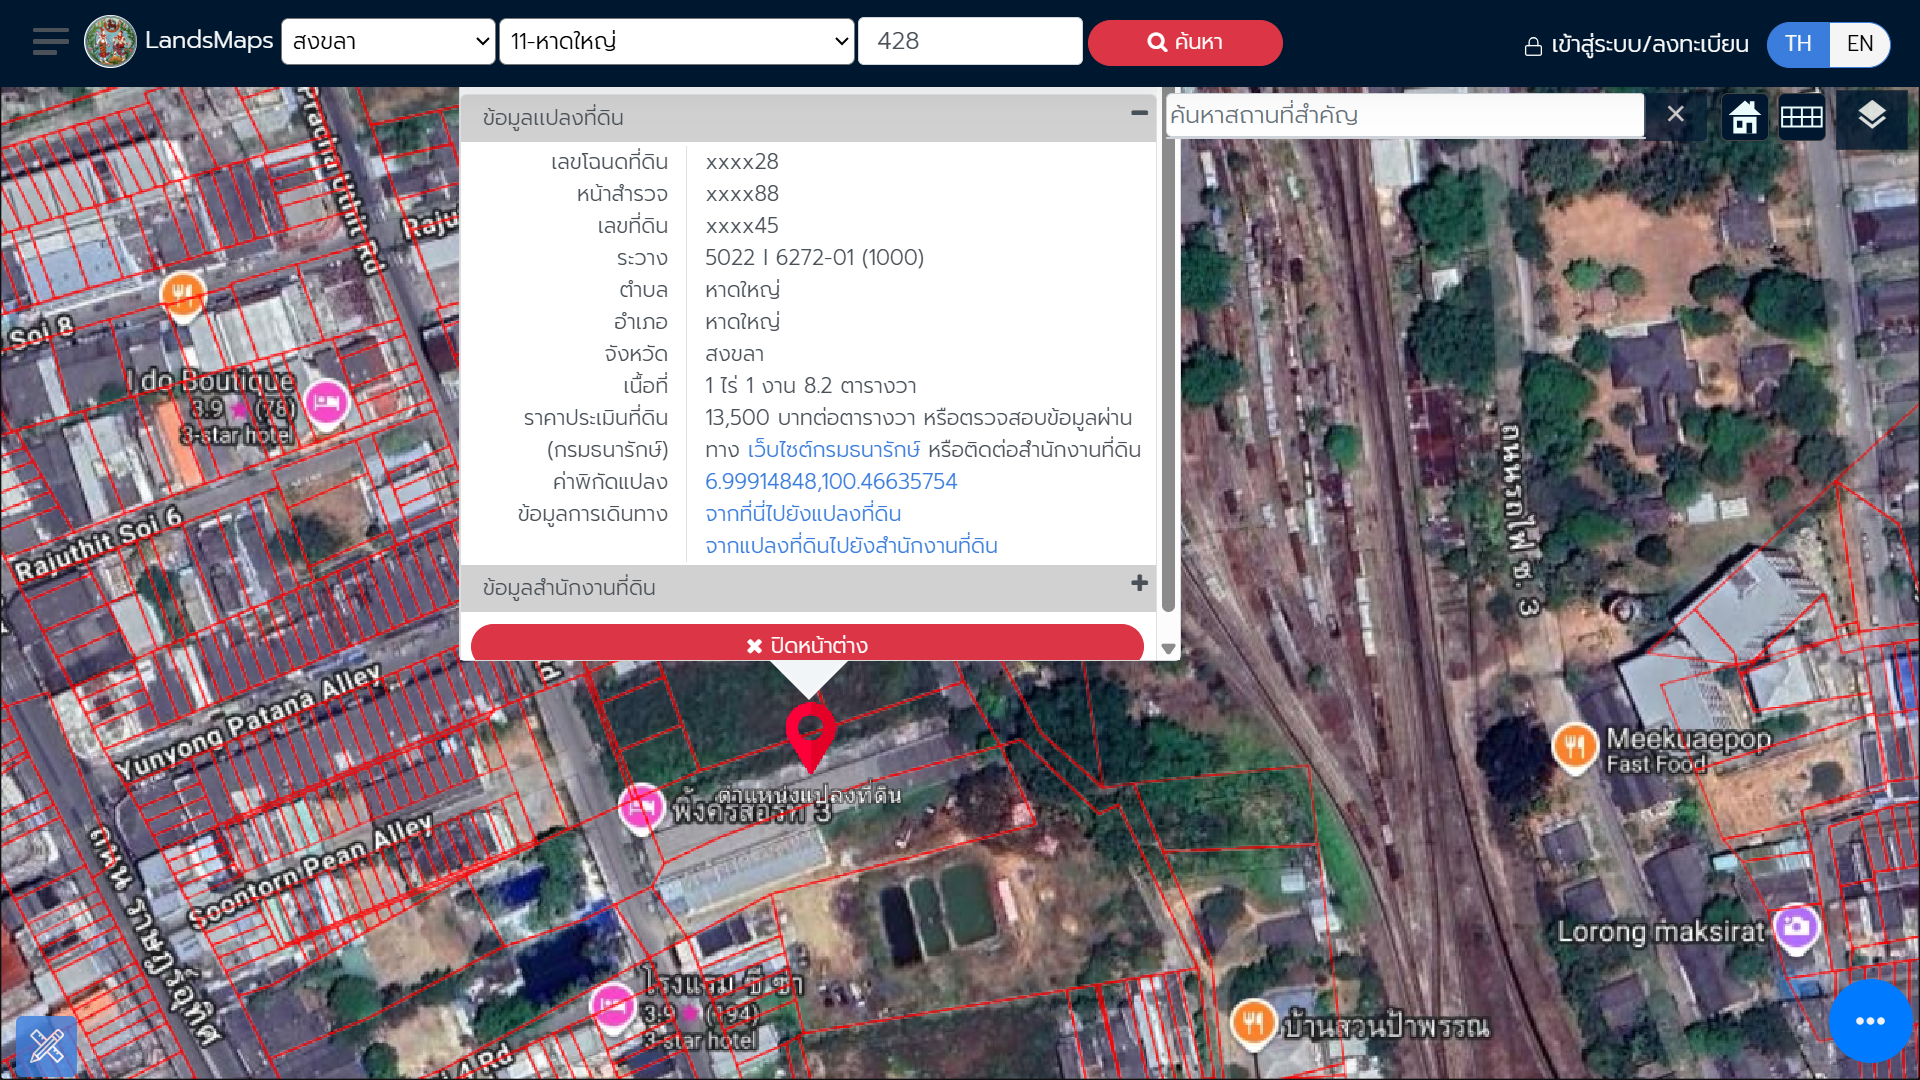Open the sidebar hamburger menu

pyautogui.click(x=49, y=41)
